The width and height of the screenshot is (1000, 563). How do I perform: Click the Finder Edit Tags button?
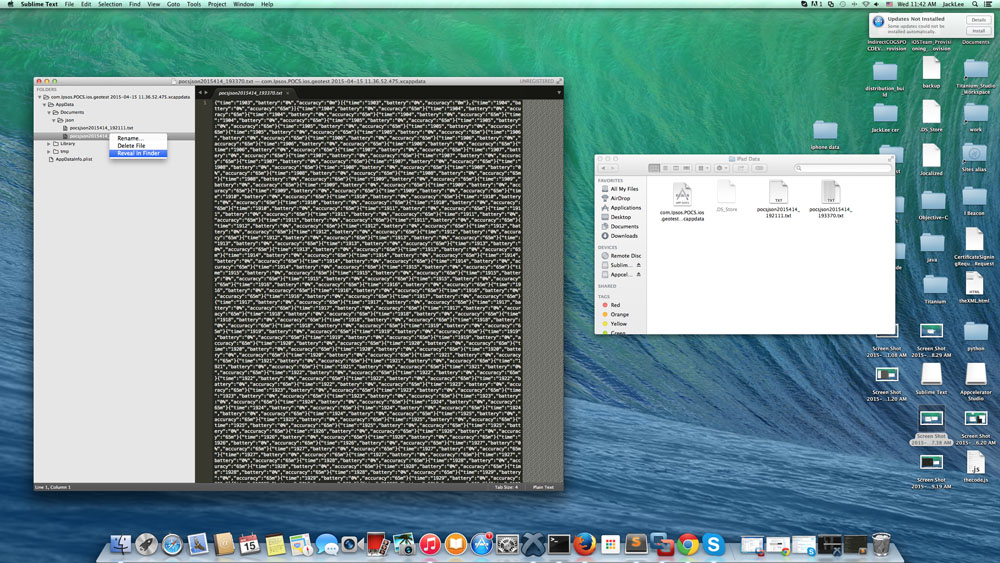(759, 168)
